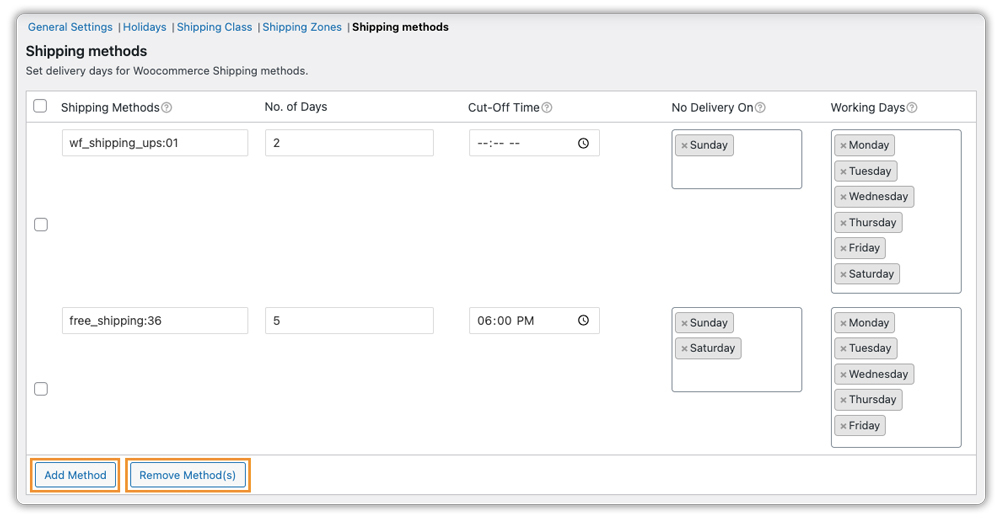Check the free_shipping:36 row checkbox

click(x=41, y=389)
